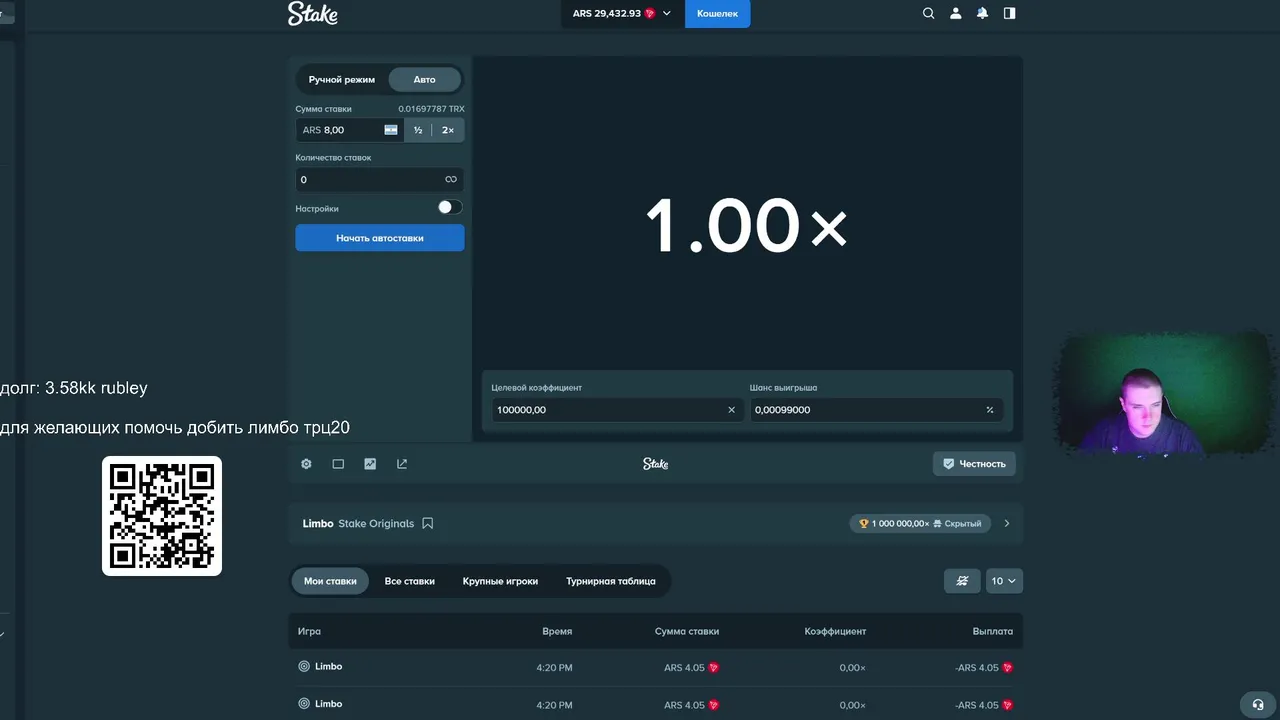The image size is (1280, 720).
Task: Clear target multiplier with X icon
Action: (731, 410)
